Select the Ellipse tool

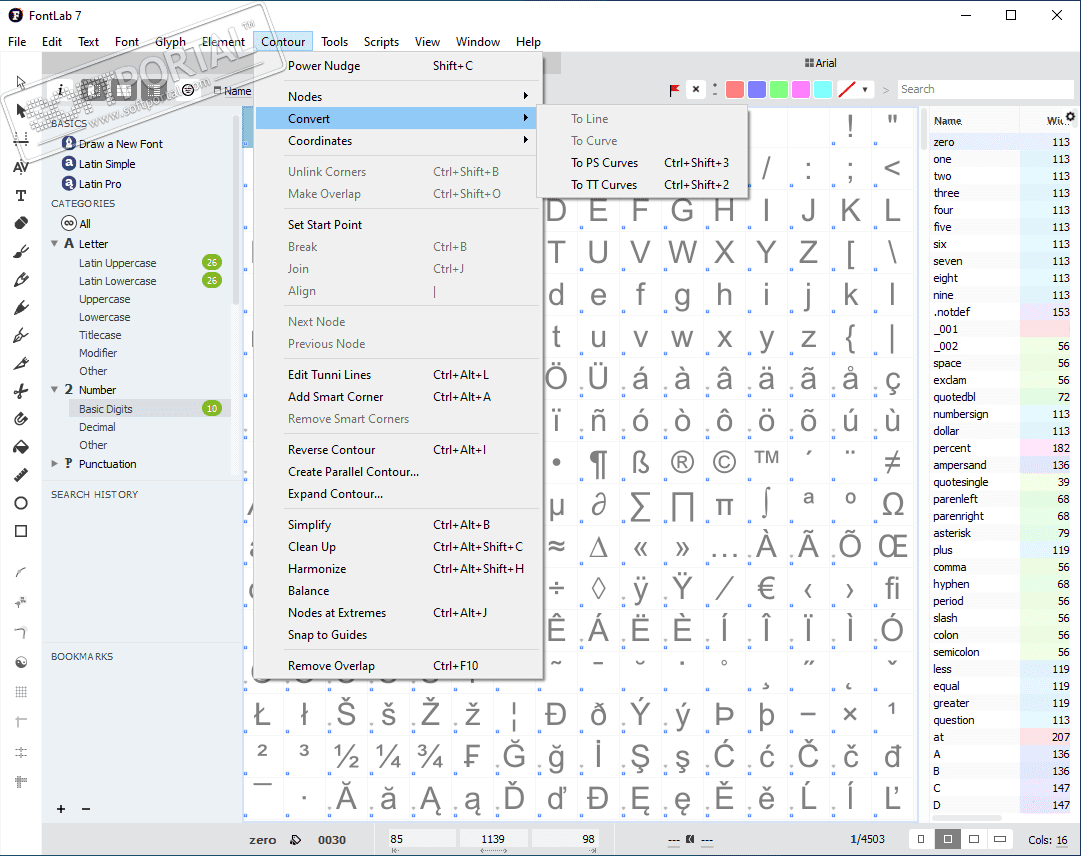21,503
